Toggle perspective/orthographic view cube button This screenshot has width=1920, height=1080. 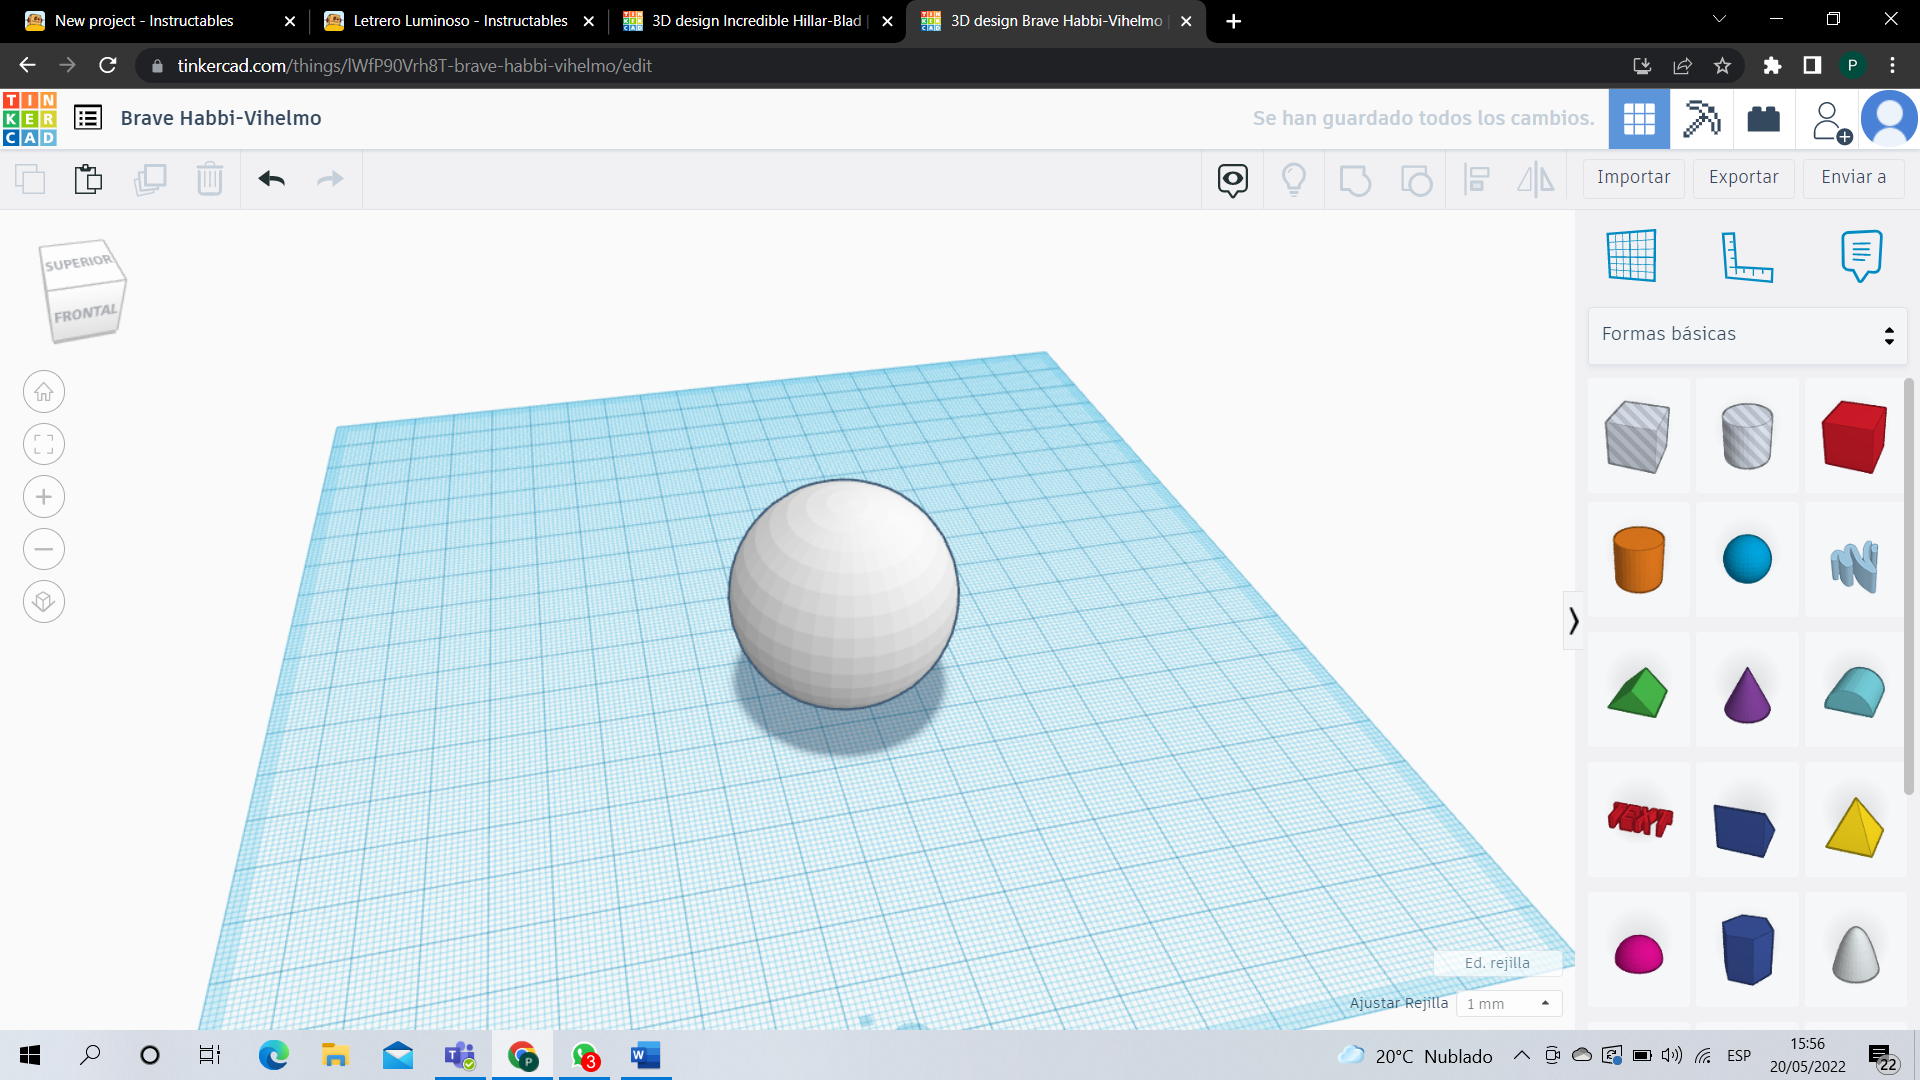(44, 602)
